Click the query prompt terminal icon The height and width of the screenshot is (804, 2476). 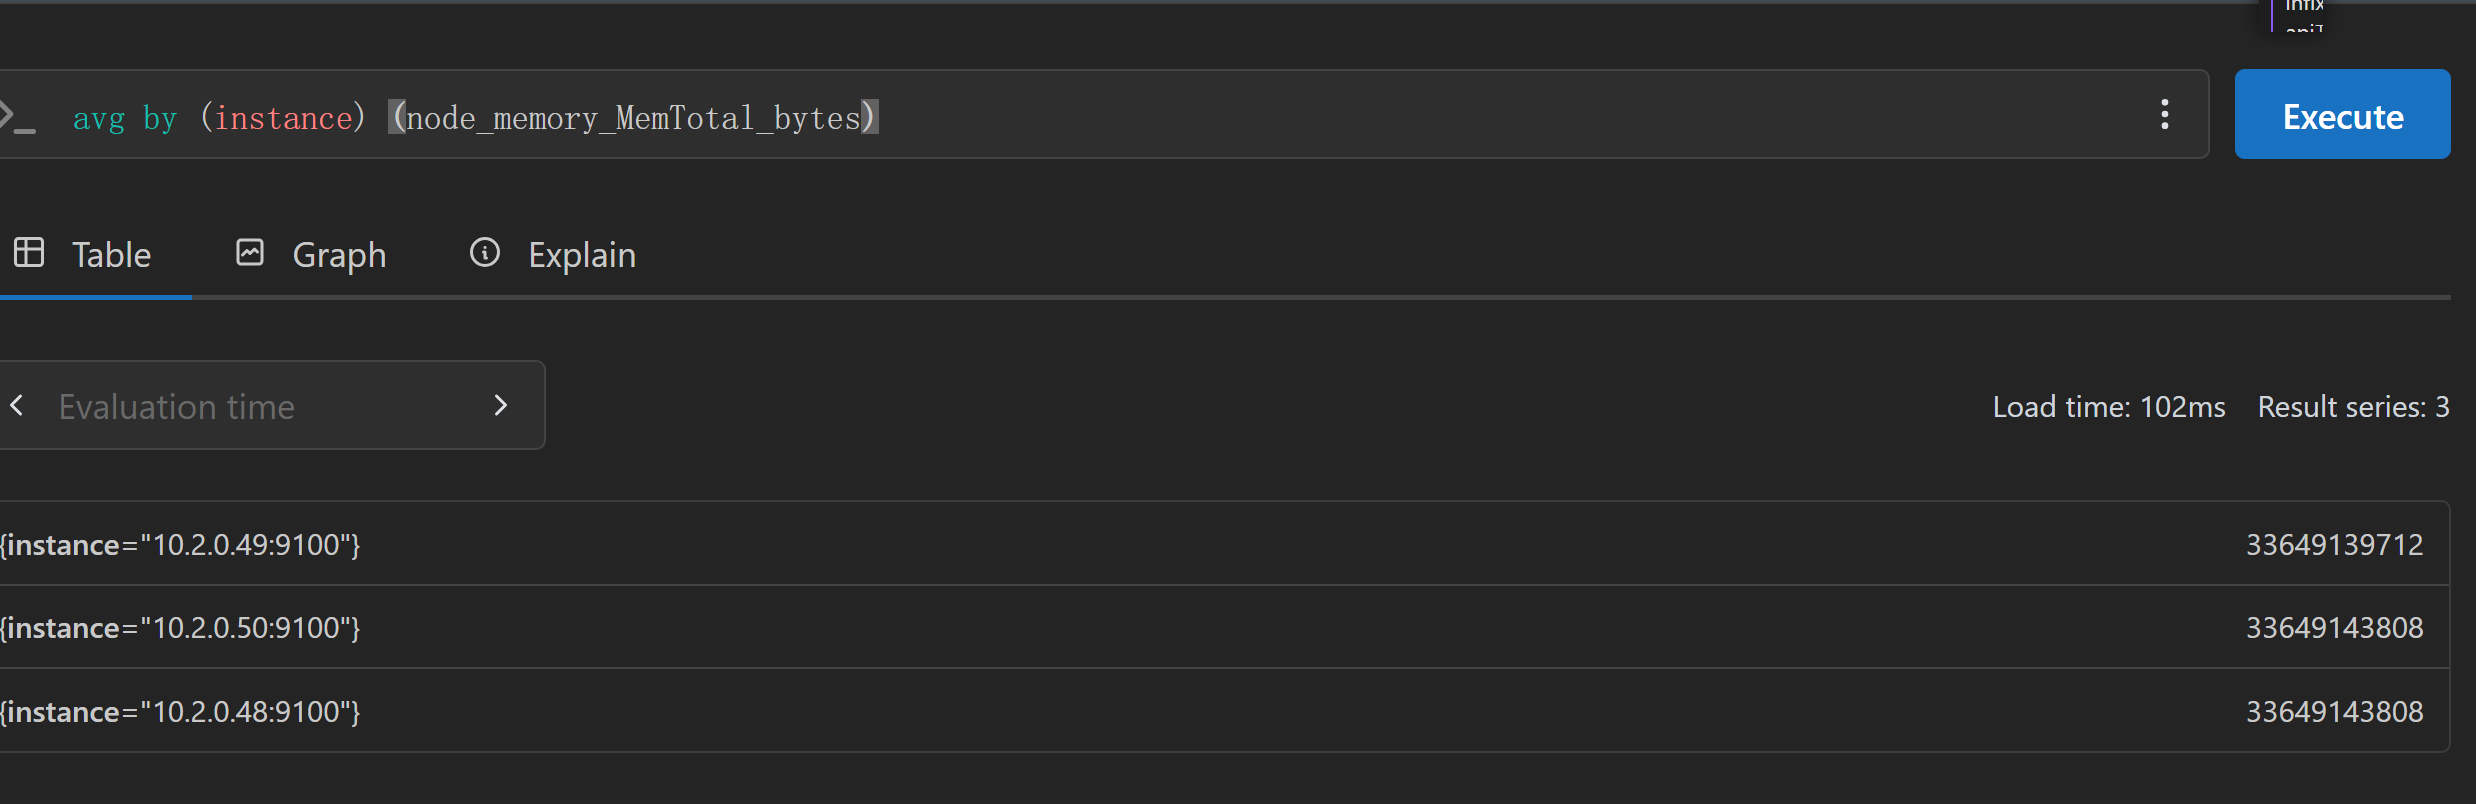pos(17,117)
